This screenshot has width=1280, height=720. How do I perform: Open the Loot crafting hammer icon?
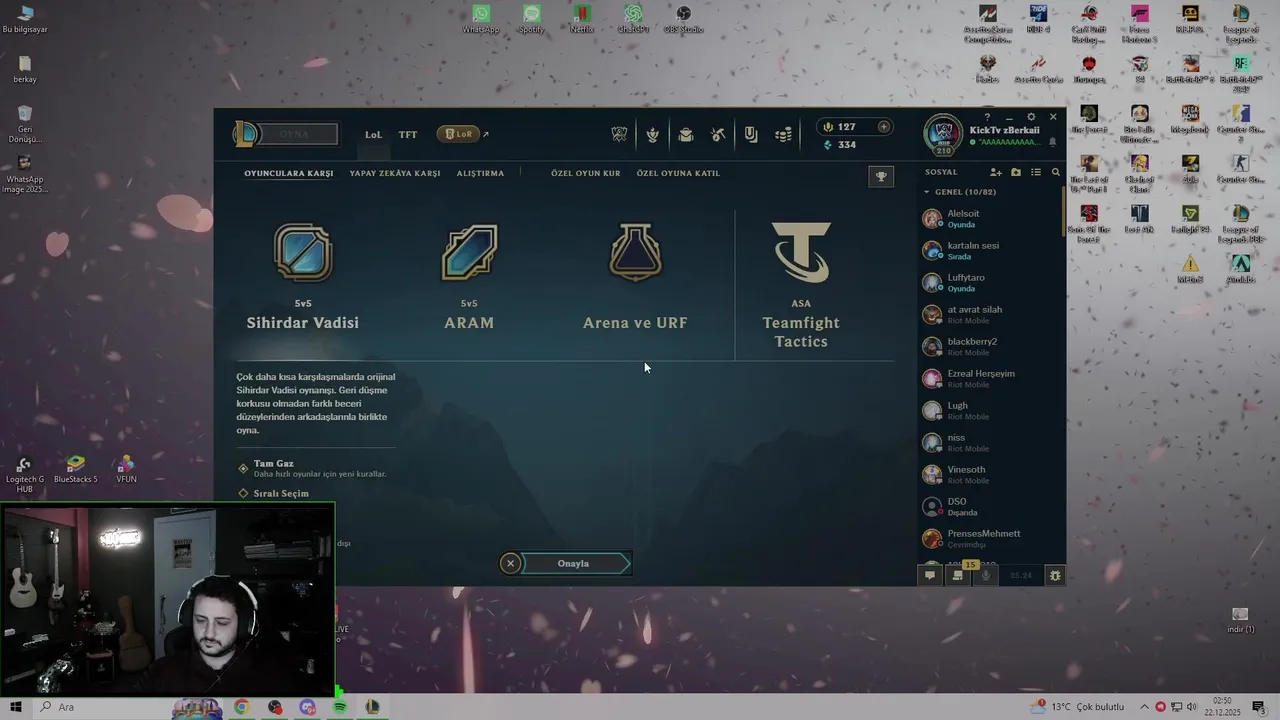(x=718, y=134)
